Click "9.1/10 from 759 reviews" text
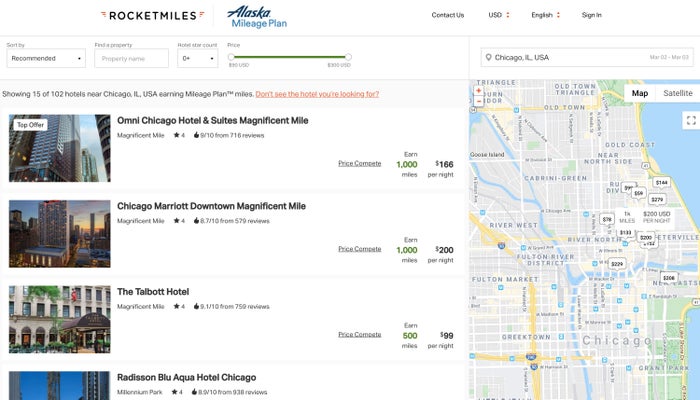The height and width of the screenshot is (400, 700). (235, 307)
